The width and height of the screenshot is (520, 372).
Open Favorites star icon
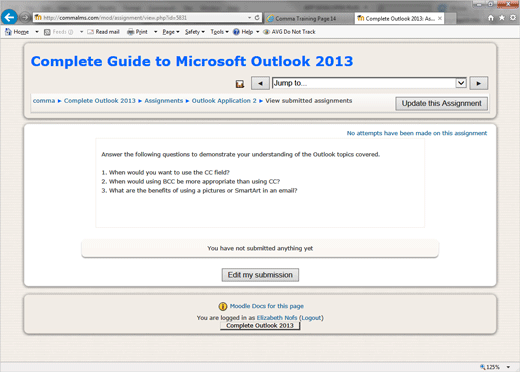(502, 18)
